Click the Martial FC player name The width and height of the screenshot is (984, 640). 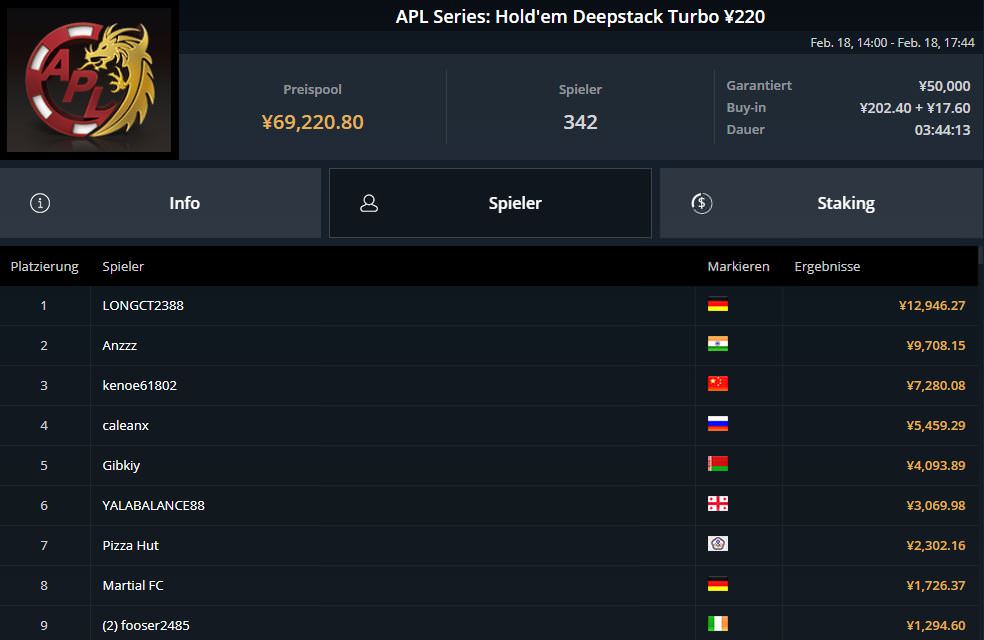[x=133, y=586]
